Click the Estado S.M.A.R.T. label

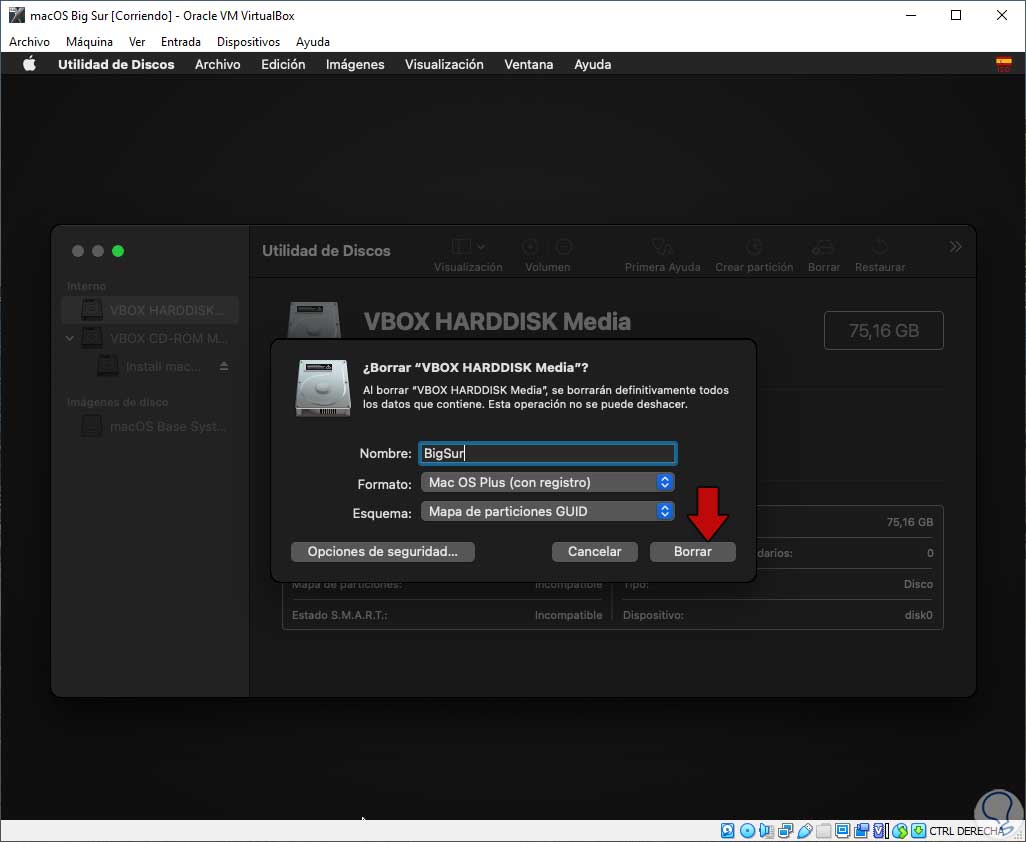(x=339, y=615)
